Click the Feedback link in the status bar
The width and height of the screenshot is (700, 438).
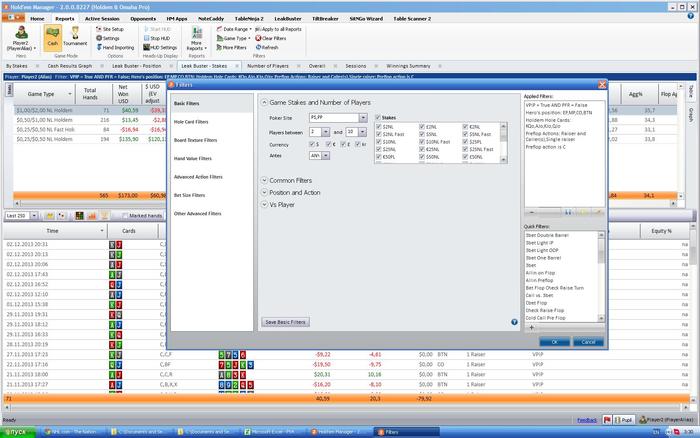587,420
